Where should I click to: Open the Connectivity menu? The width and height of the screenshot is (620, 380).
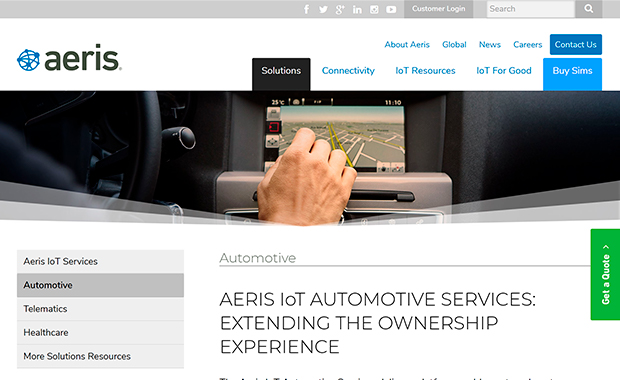[348, 71]
